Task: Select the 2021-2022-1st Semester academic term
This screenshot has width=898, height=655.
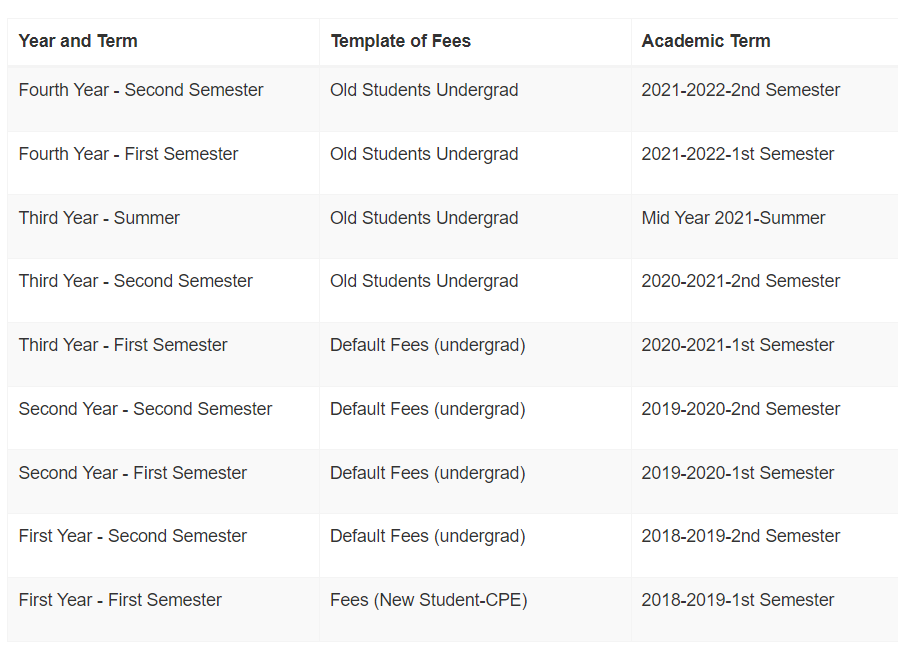Action: tap(738, 154)
